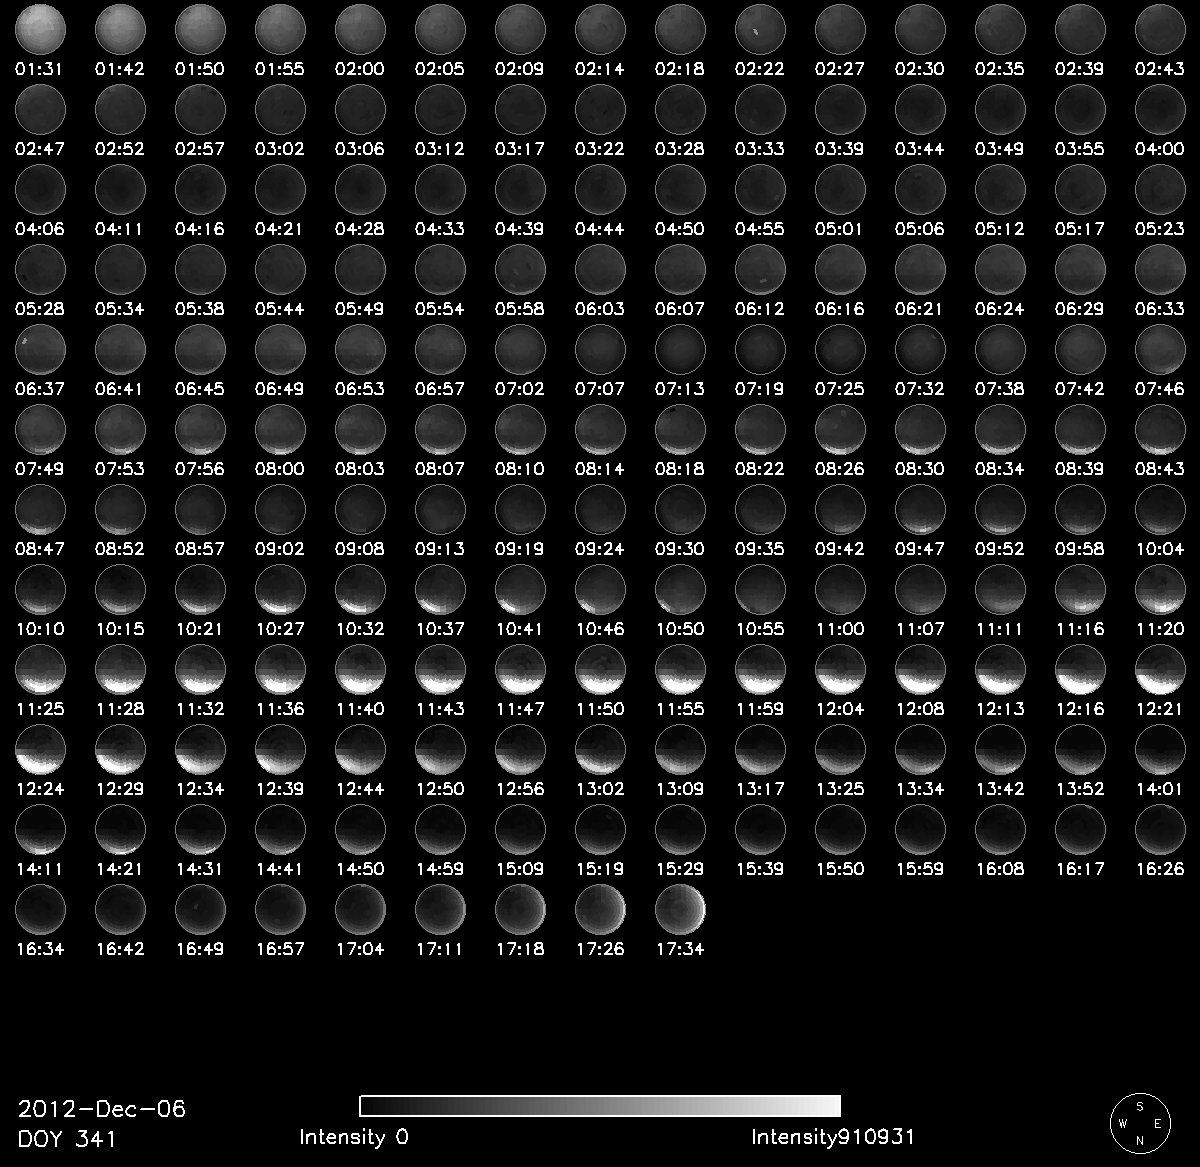Click the 12:50 timestamp label
This screenshot has height=1167, width=1200.
(440, 789)
